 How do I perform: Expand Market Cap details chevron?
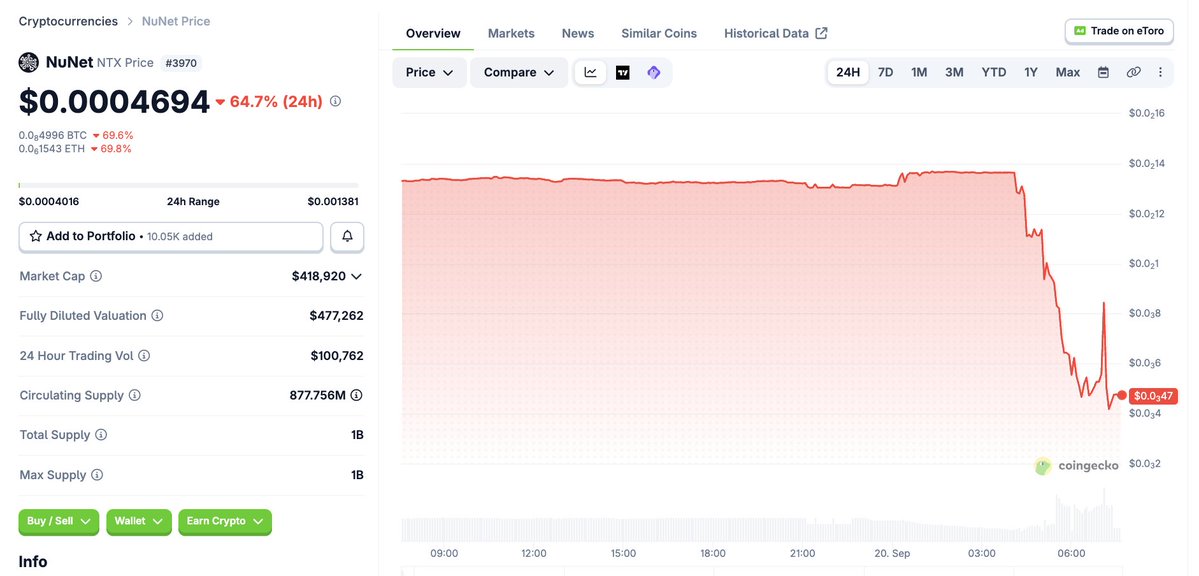point(356,276)
